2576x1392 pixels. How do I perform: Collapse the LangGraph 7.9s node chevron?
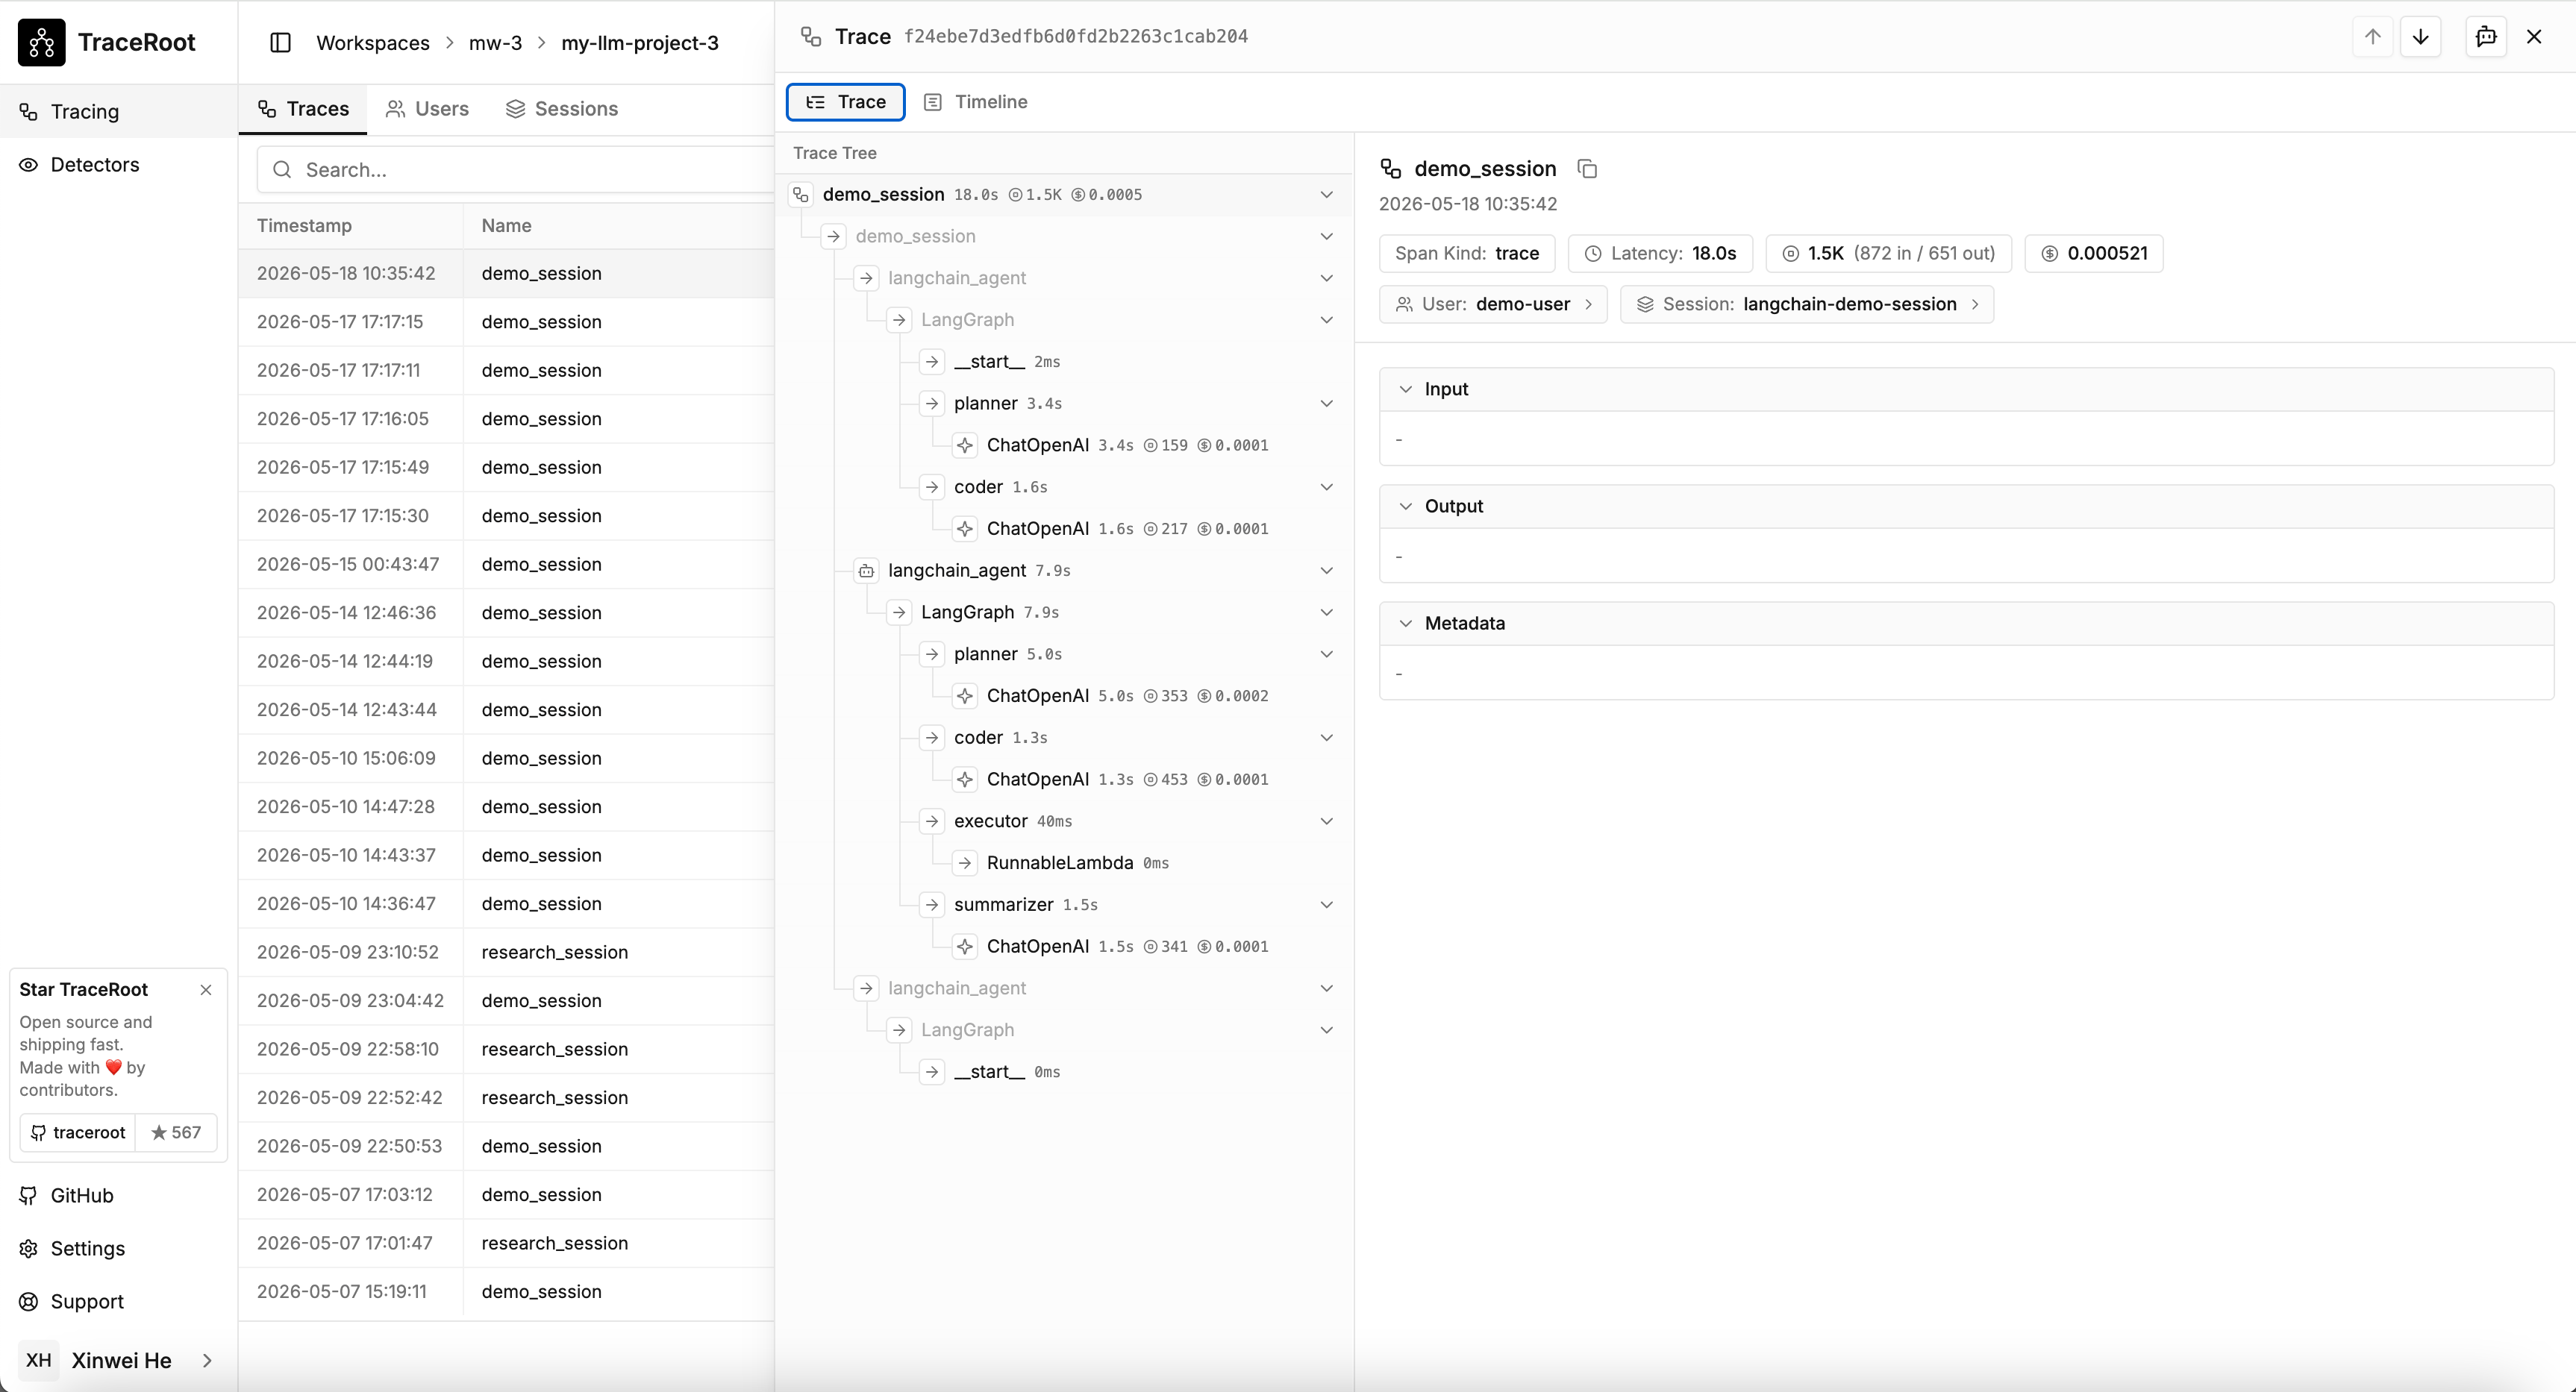(x=1327, y=612)
